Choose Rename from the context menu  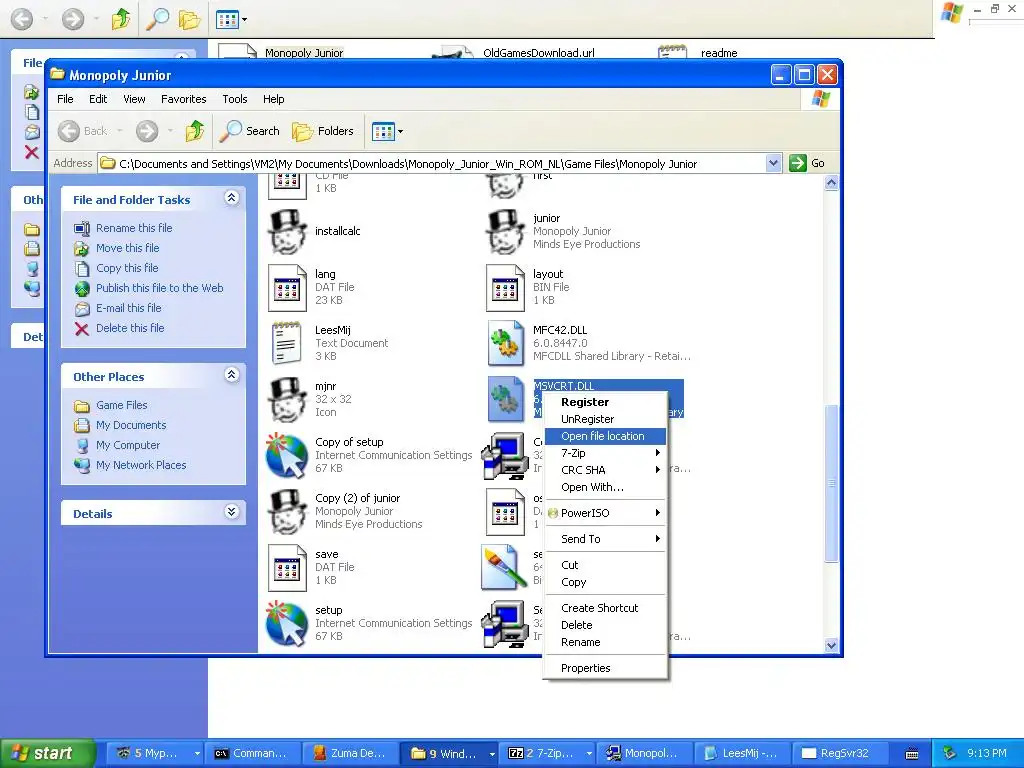[605, 642]
